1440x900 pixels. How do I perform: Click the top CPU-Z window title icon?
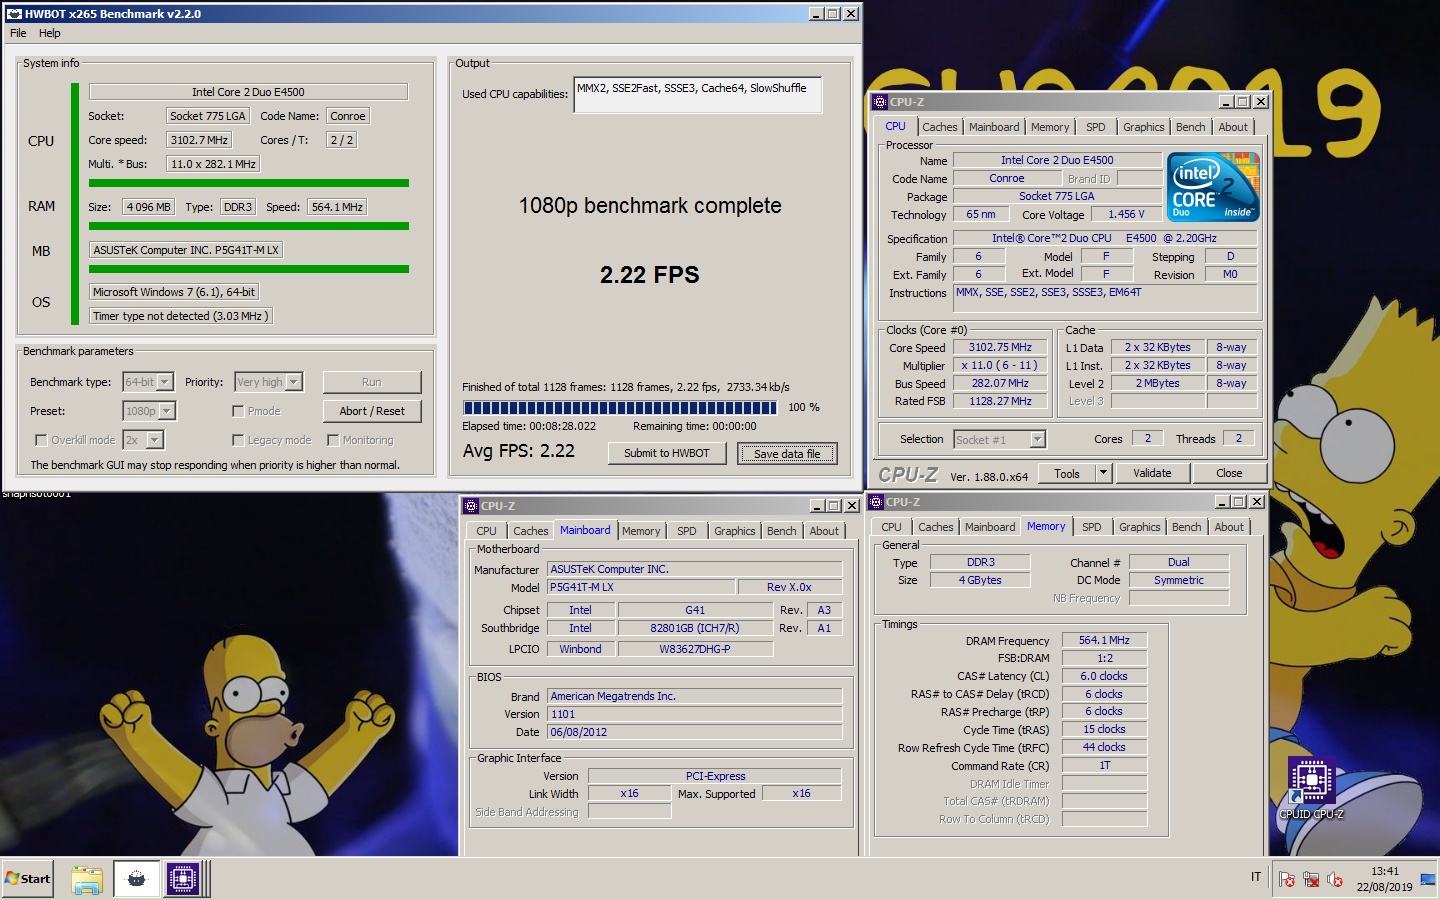[880, 102]
